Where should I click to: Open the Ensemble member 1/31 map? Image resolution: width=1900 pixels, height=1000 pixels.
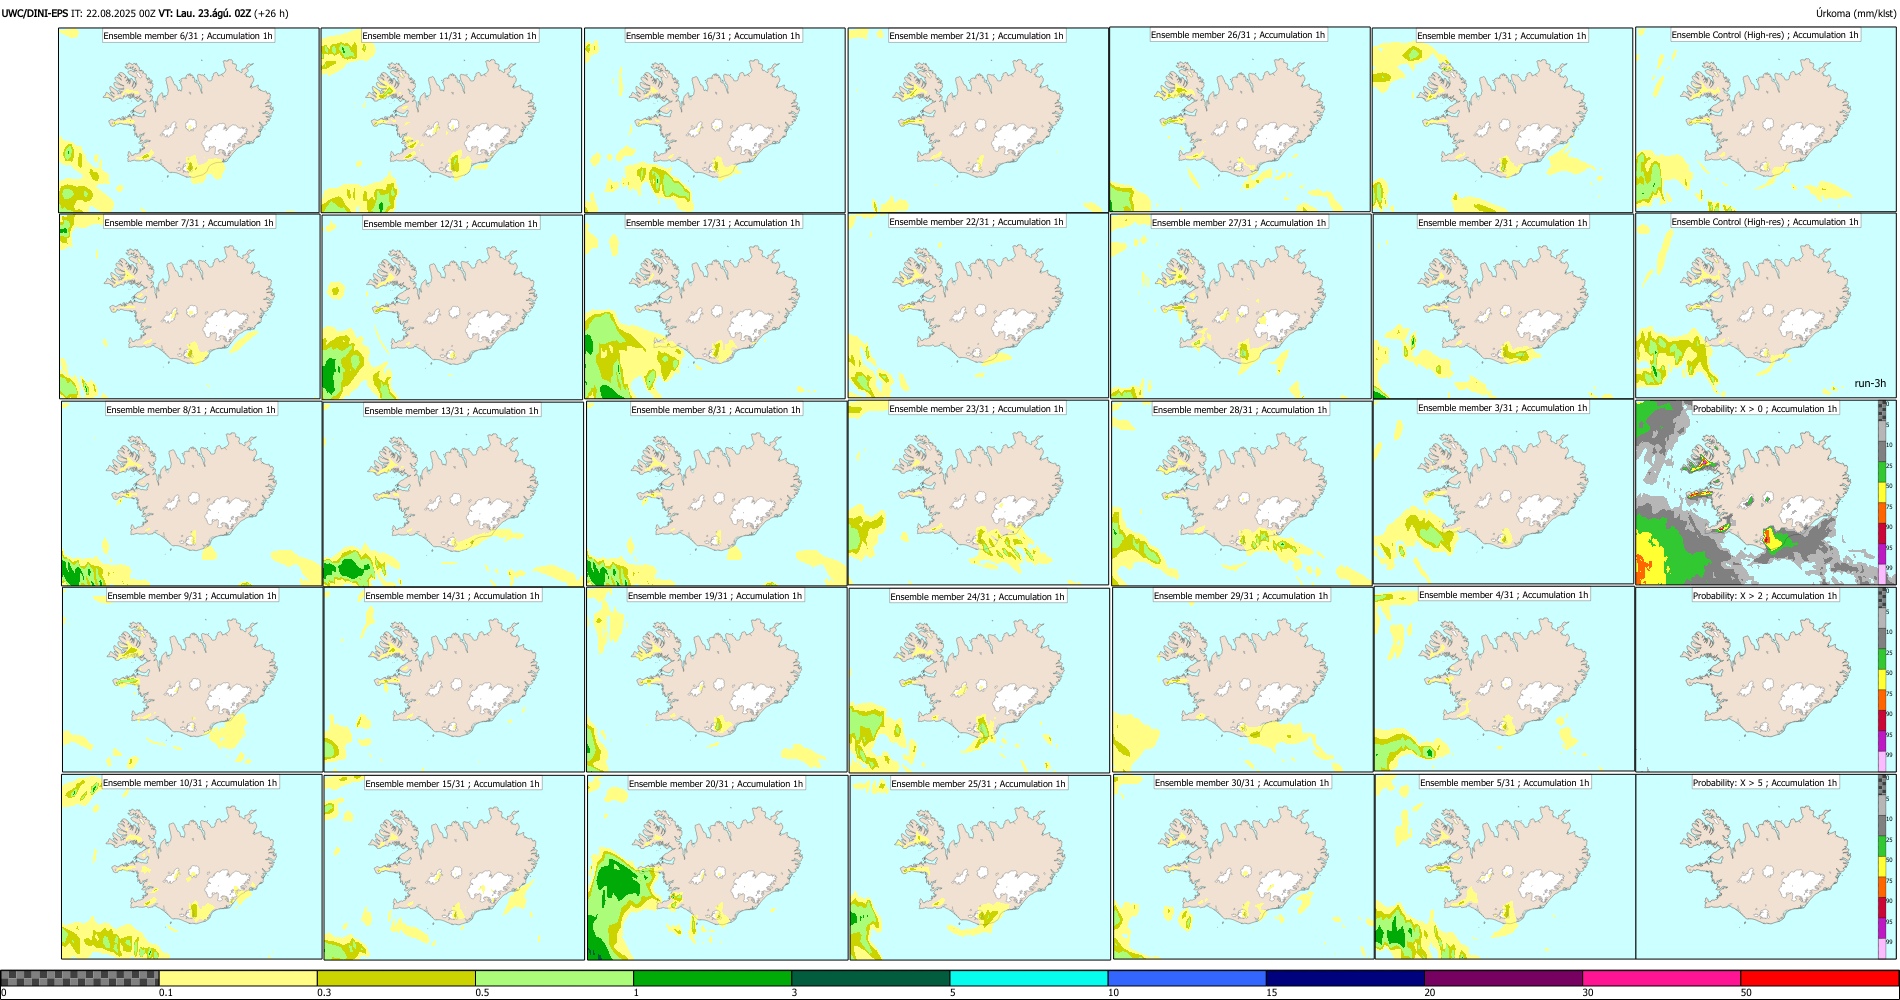pyautogui.click(x=1503, y=120)
